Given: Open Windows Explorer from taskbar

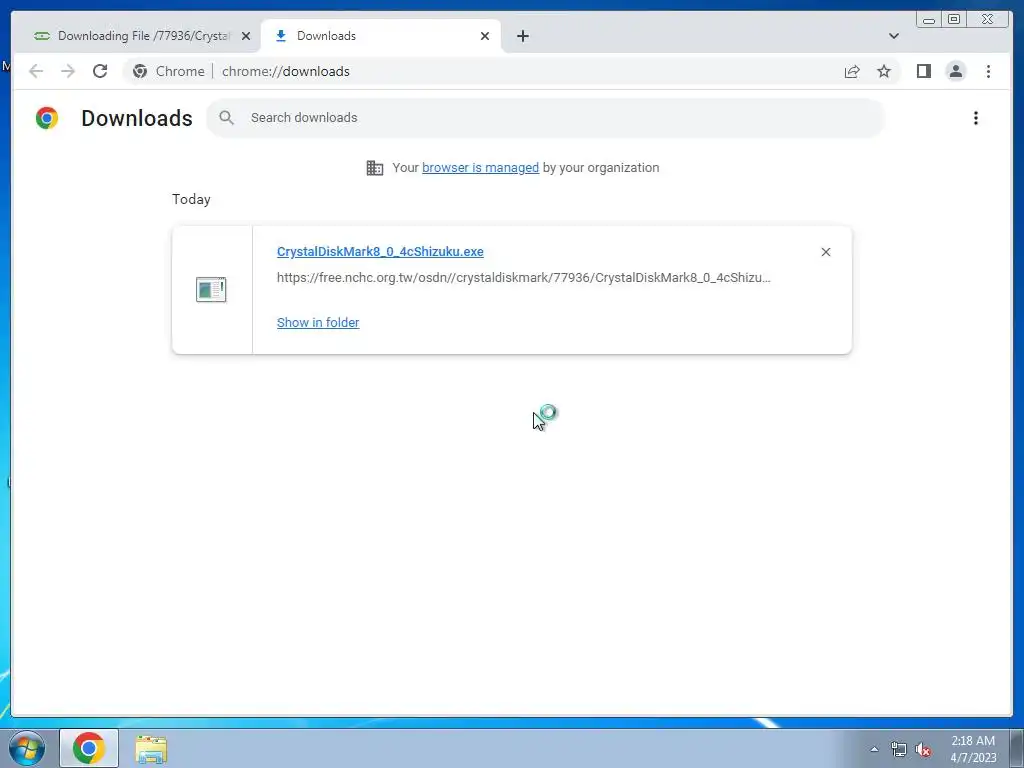Looking at the screenshot, I should [151, 749].
